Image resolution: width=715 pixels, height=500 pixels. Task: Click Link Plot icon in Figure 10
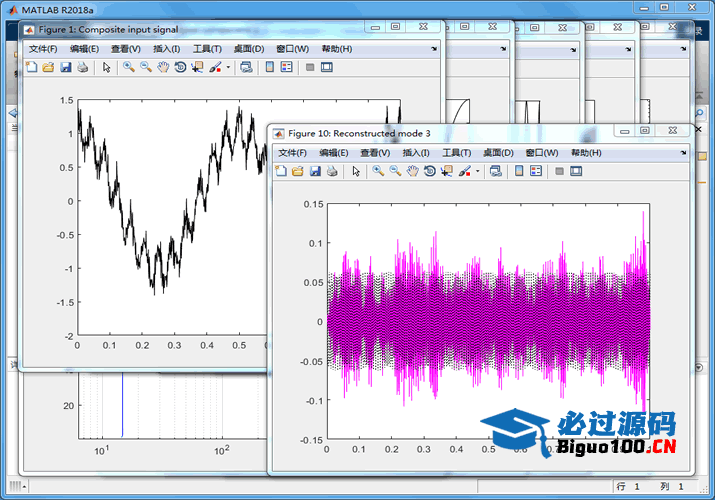pyautogui.click(x=496, y=171)
